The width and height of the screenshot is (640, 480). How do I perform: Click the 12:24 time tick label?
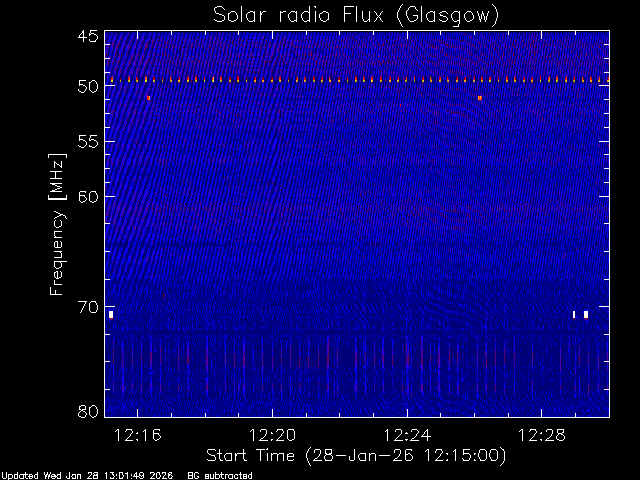coord(407,435)
